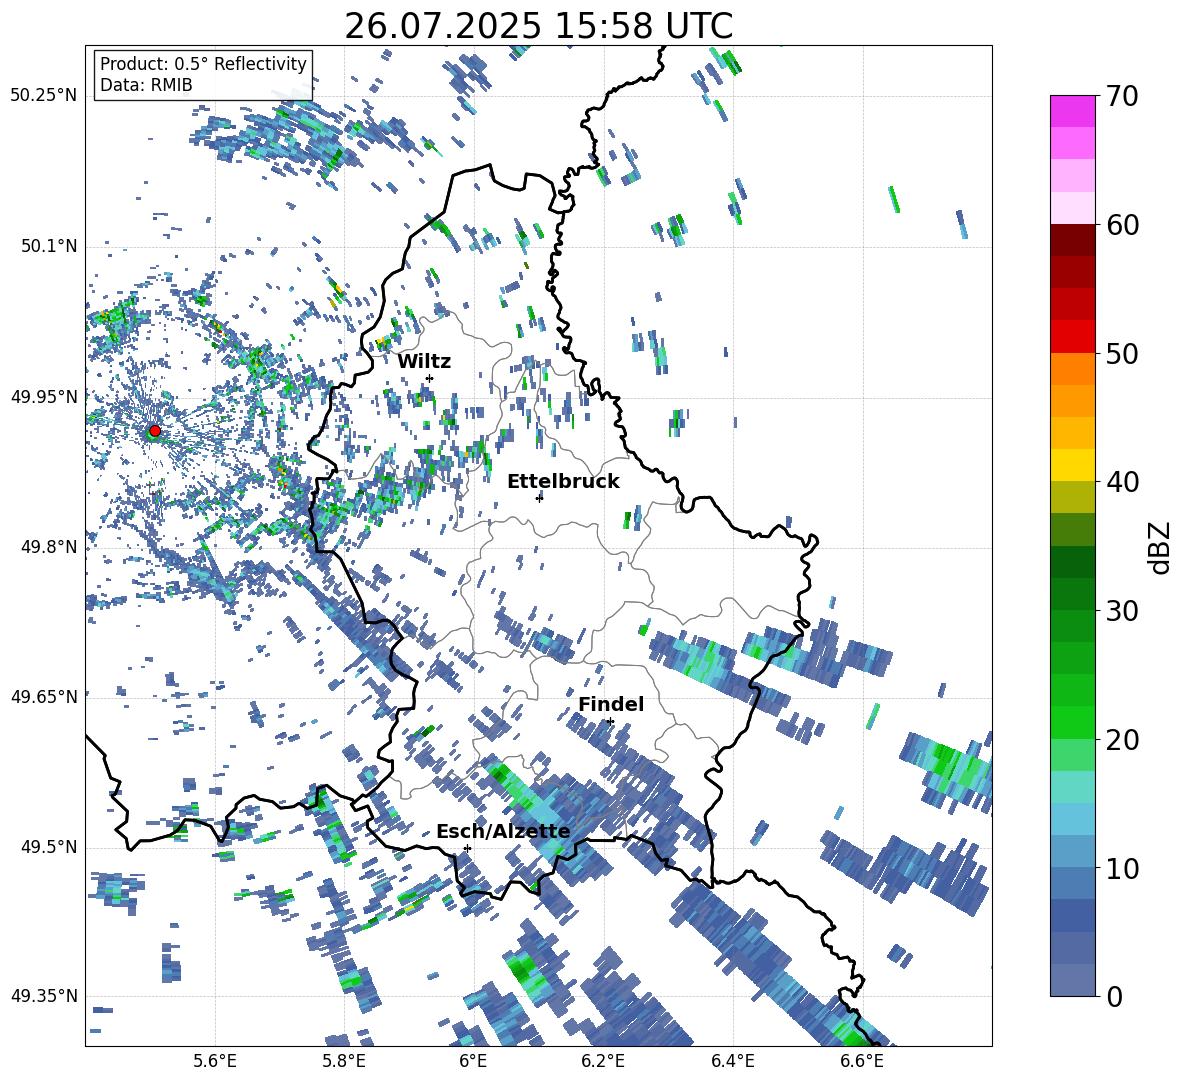This screenshot has height=1081, width=1184.
Task: Click the 6.2°E longitude tick label
Action: 603,1062
